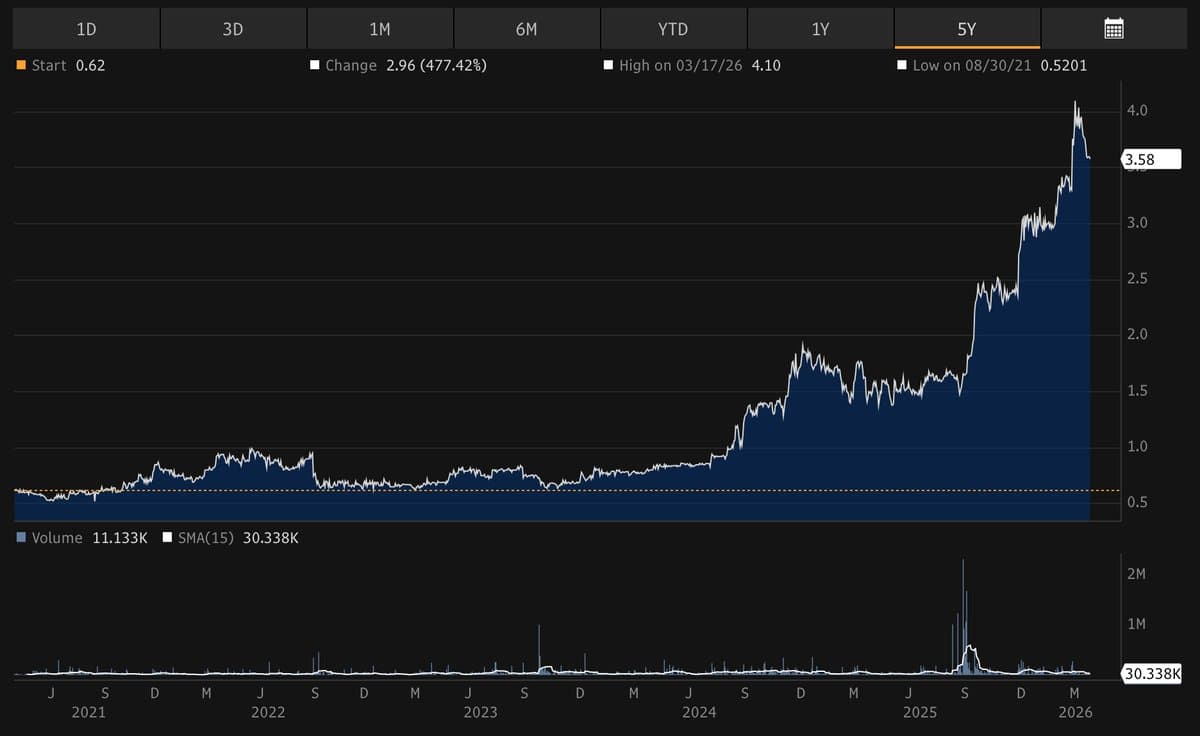The width and height of the screenshot is (1200, 736).
Task: Select the active 5Y range tab
Action: [966, 29]
